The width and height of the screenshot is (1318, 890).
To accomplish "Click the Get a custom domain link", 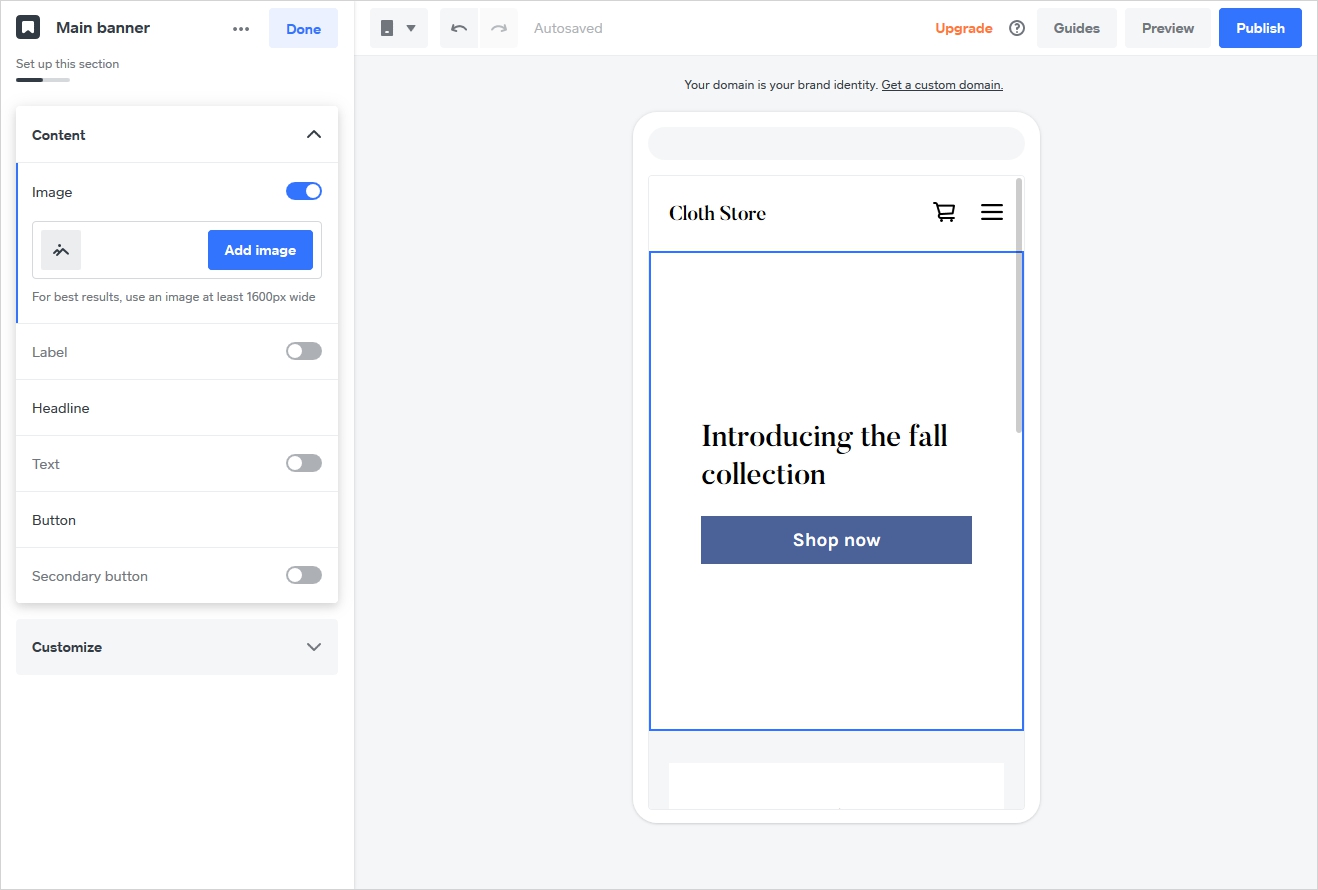I will tap(942, 85).
